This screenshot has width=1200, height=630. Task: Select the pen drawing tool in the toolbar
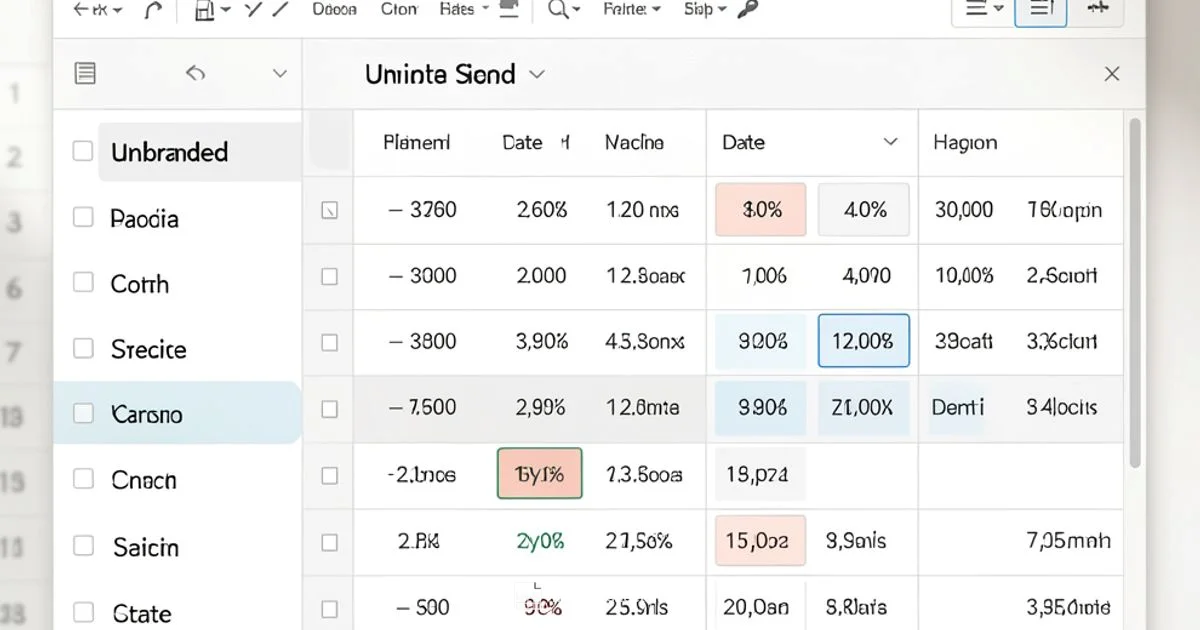click(x=279, y=9)
